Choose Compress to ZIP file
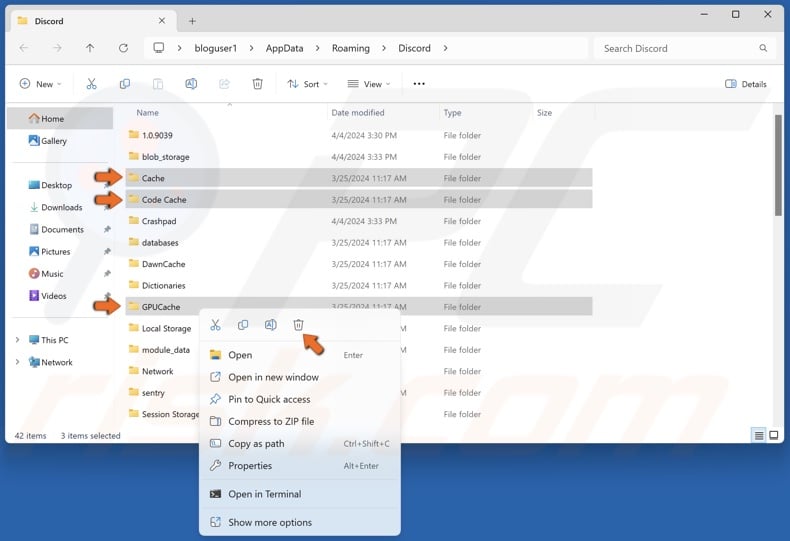Viewport: 790px width, 541px height. tap(300, 422)
